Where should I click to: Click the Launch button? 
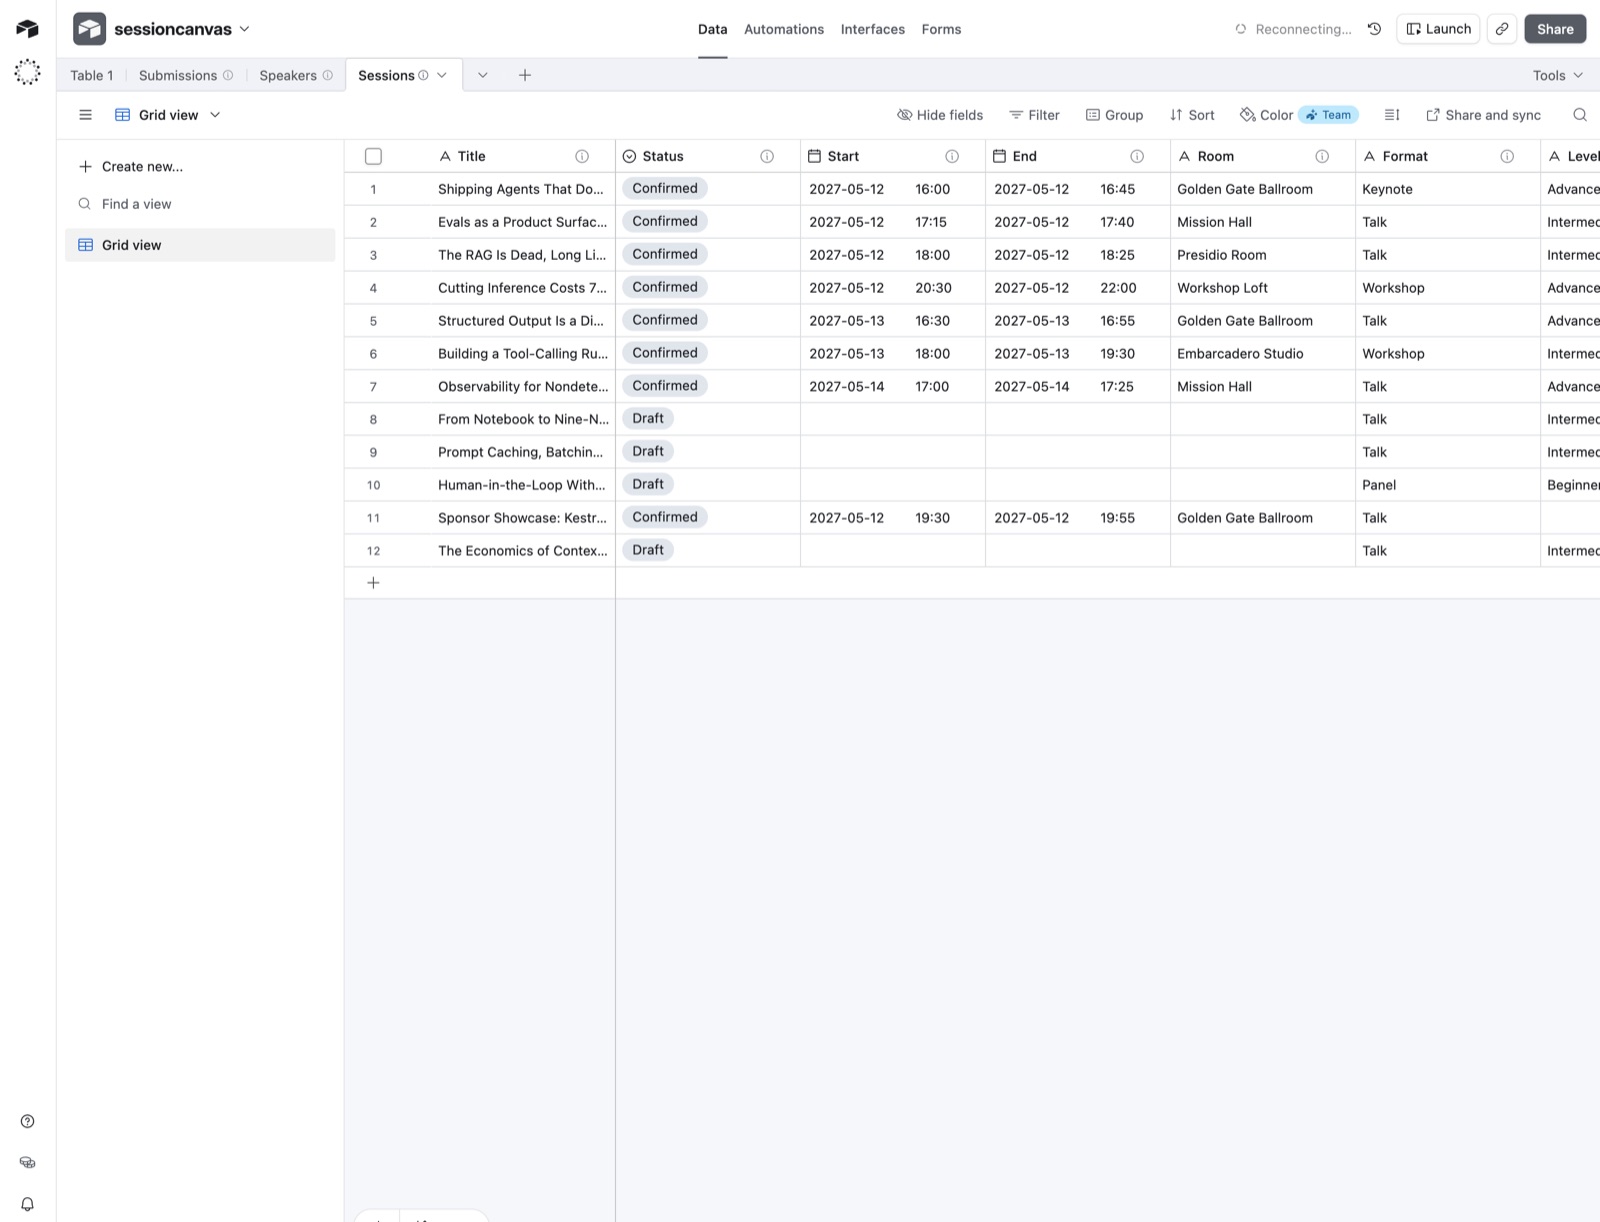[x=1438, y=29]
